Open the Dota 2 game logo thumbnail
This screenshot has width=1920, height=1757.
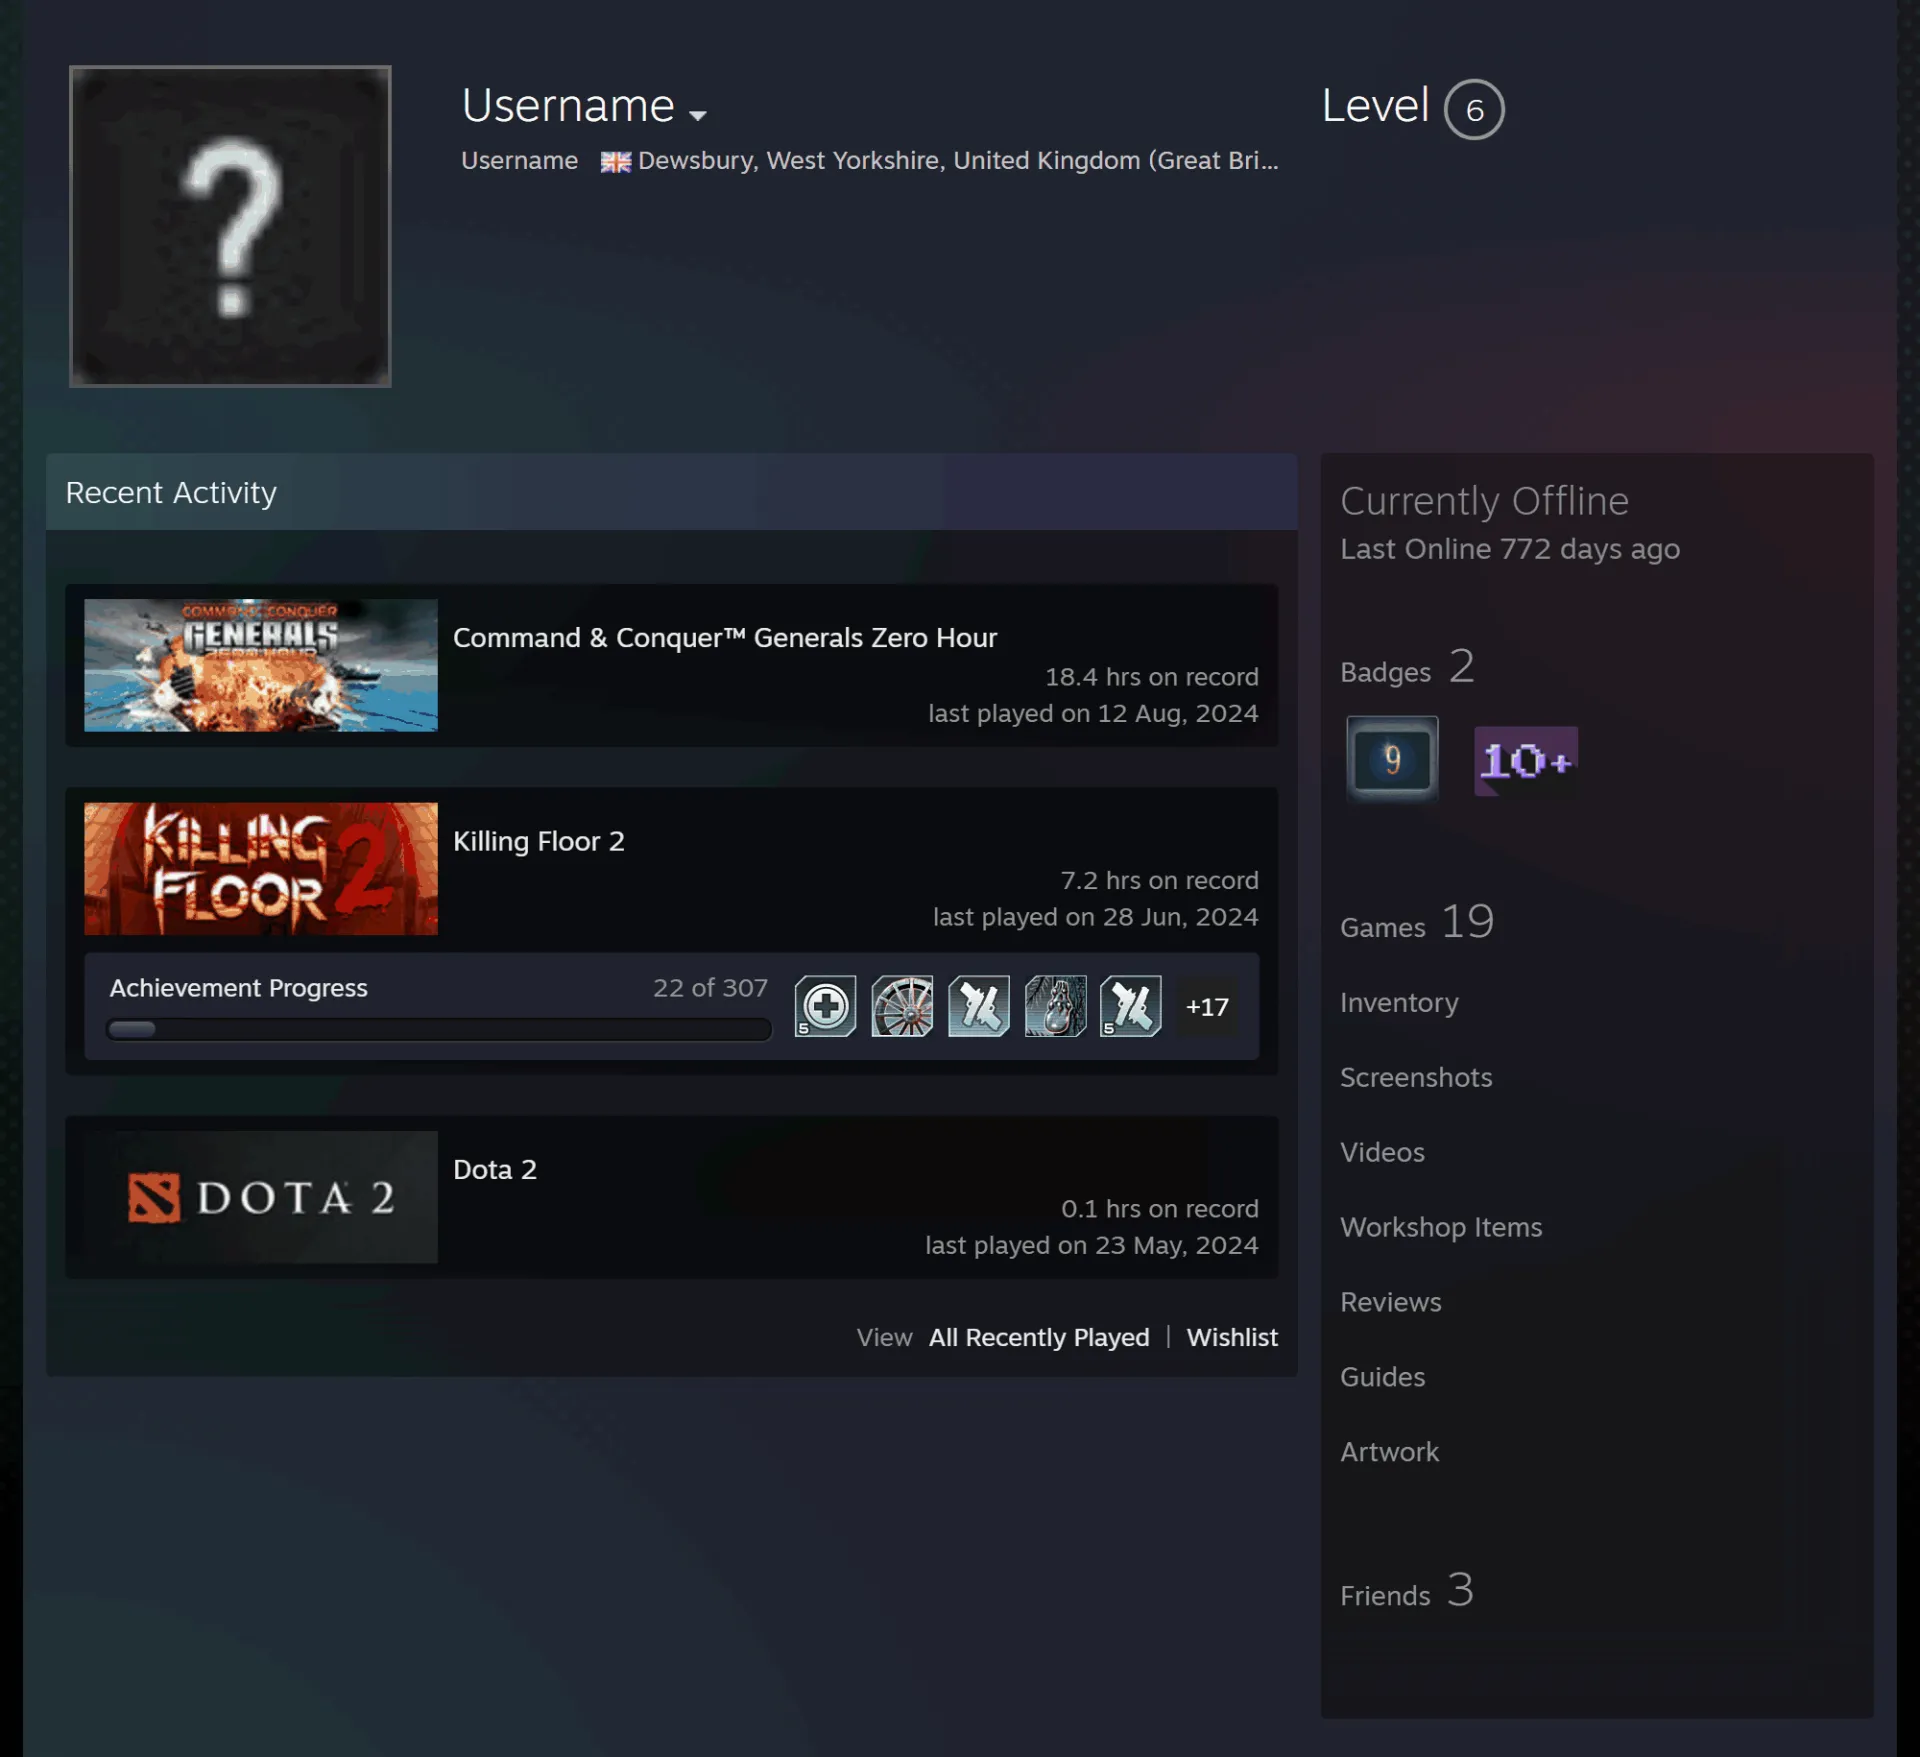click(261, 1197)
